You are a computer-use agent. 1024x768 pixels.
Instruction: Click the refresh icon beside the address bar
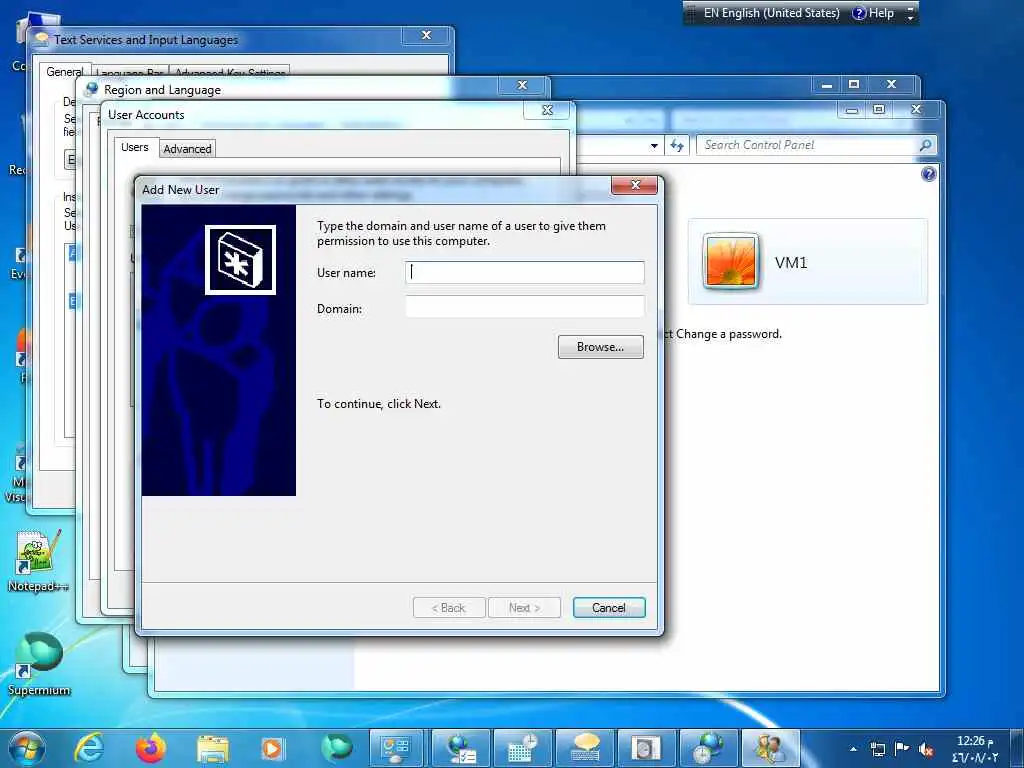click(677, 146)
